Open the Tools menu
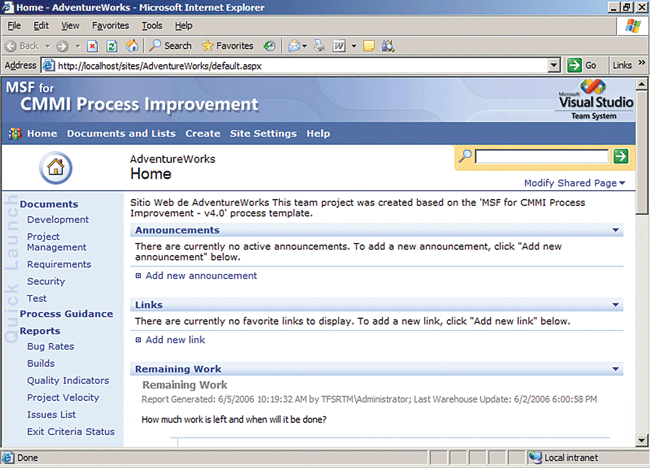The height and width of the screenshot is (468, 650). click(152, 25)
